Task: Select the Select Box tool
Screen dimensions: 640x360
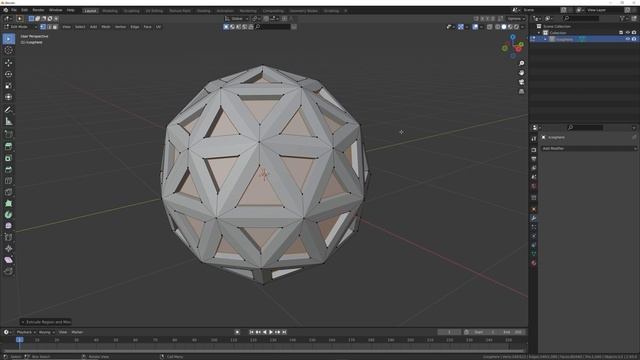Action: tap(9, 39)
